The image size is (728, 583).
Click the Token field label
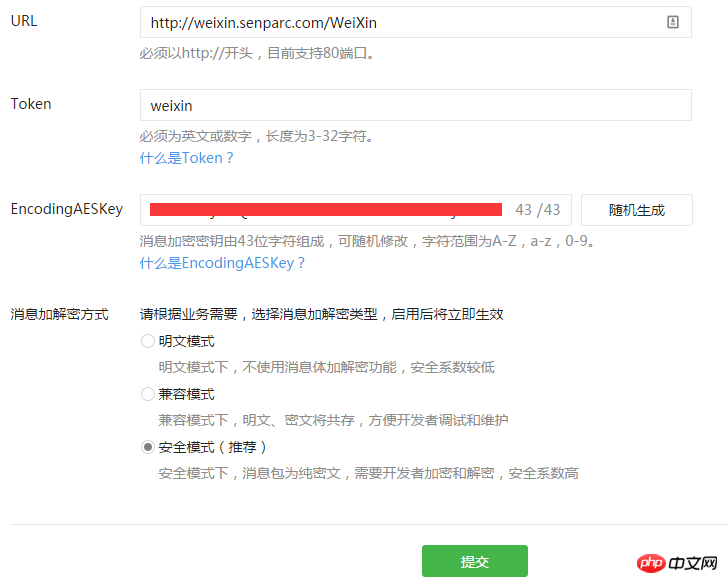click(31, 104)
